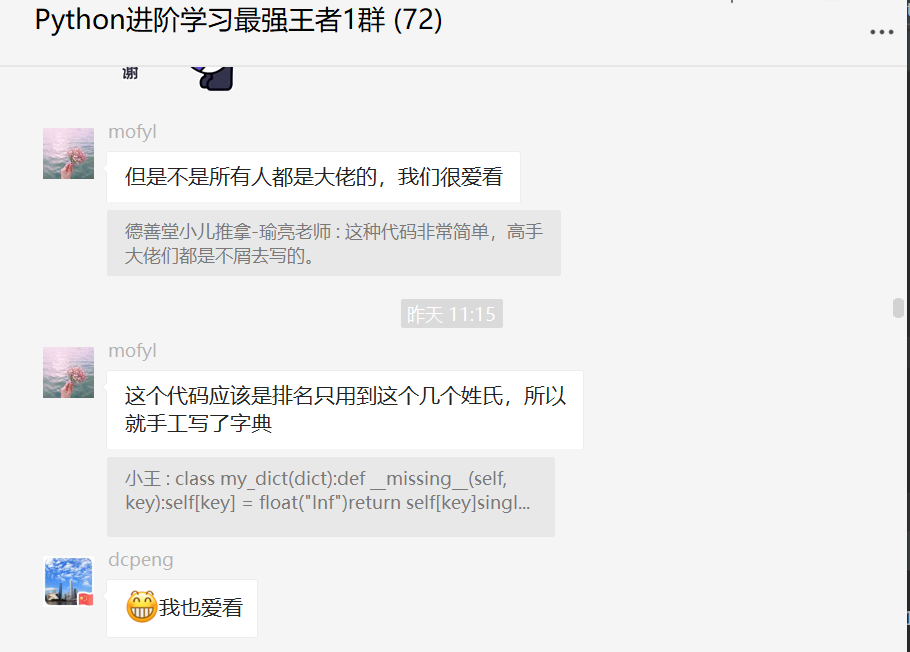
Task: Click the chat scrollbar thumb
Action: [x=898, y=308]
